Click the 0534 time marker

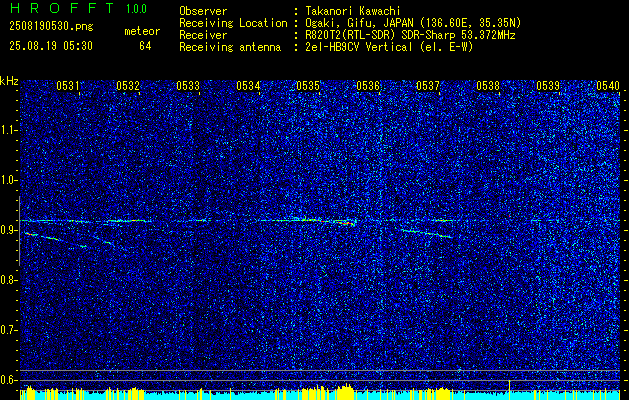248,86
